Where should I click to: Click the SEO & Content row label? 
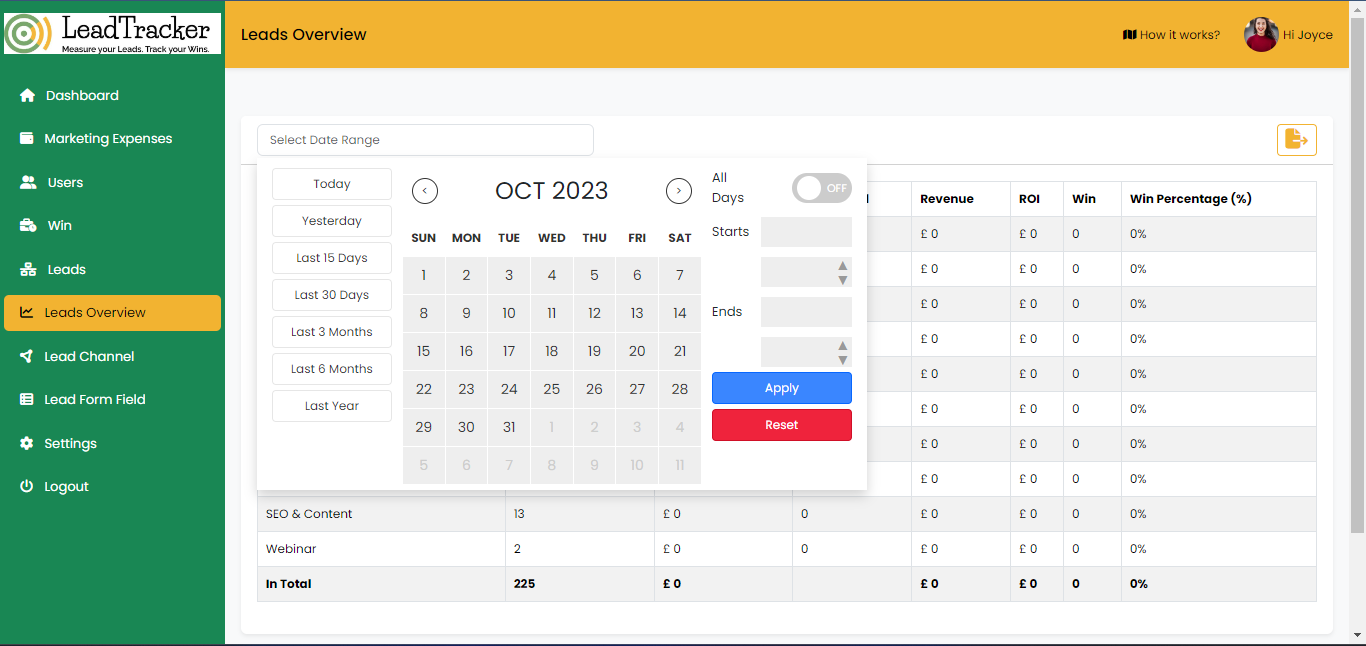tap(309, 514)
